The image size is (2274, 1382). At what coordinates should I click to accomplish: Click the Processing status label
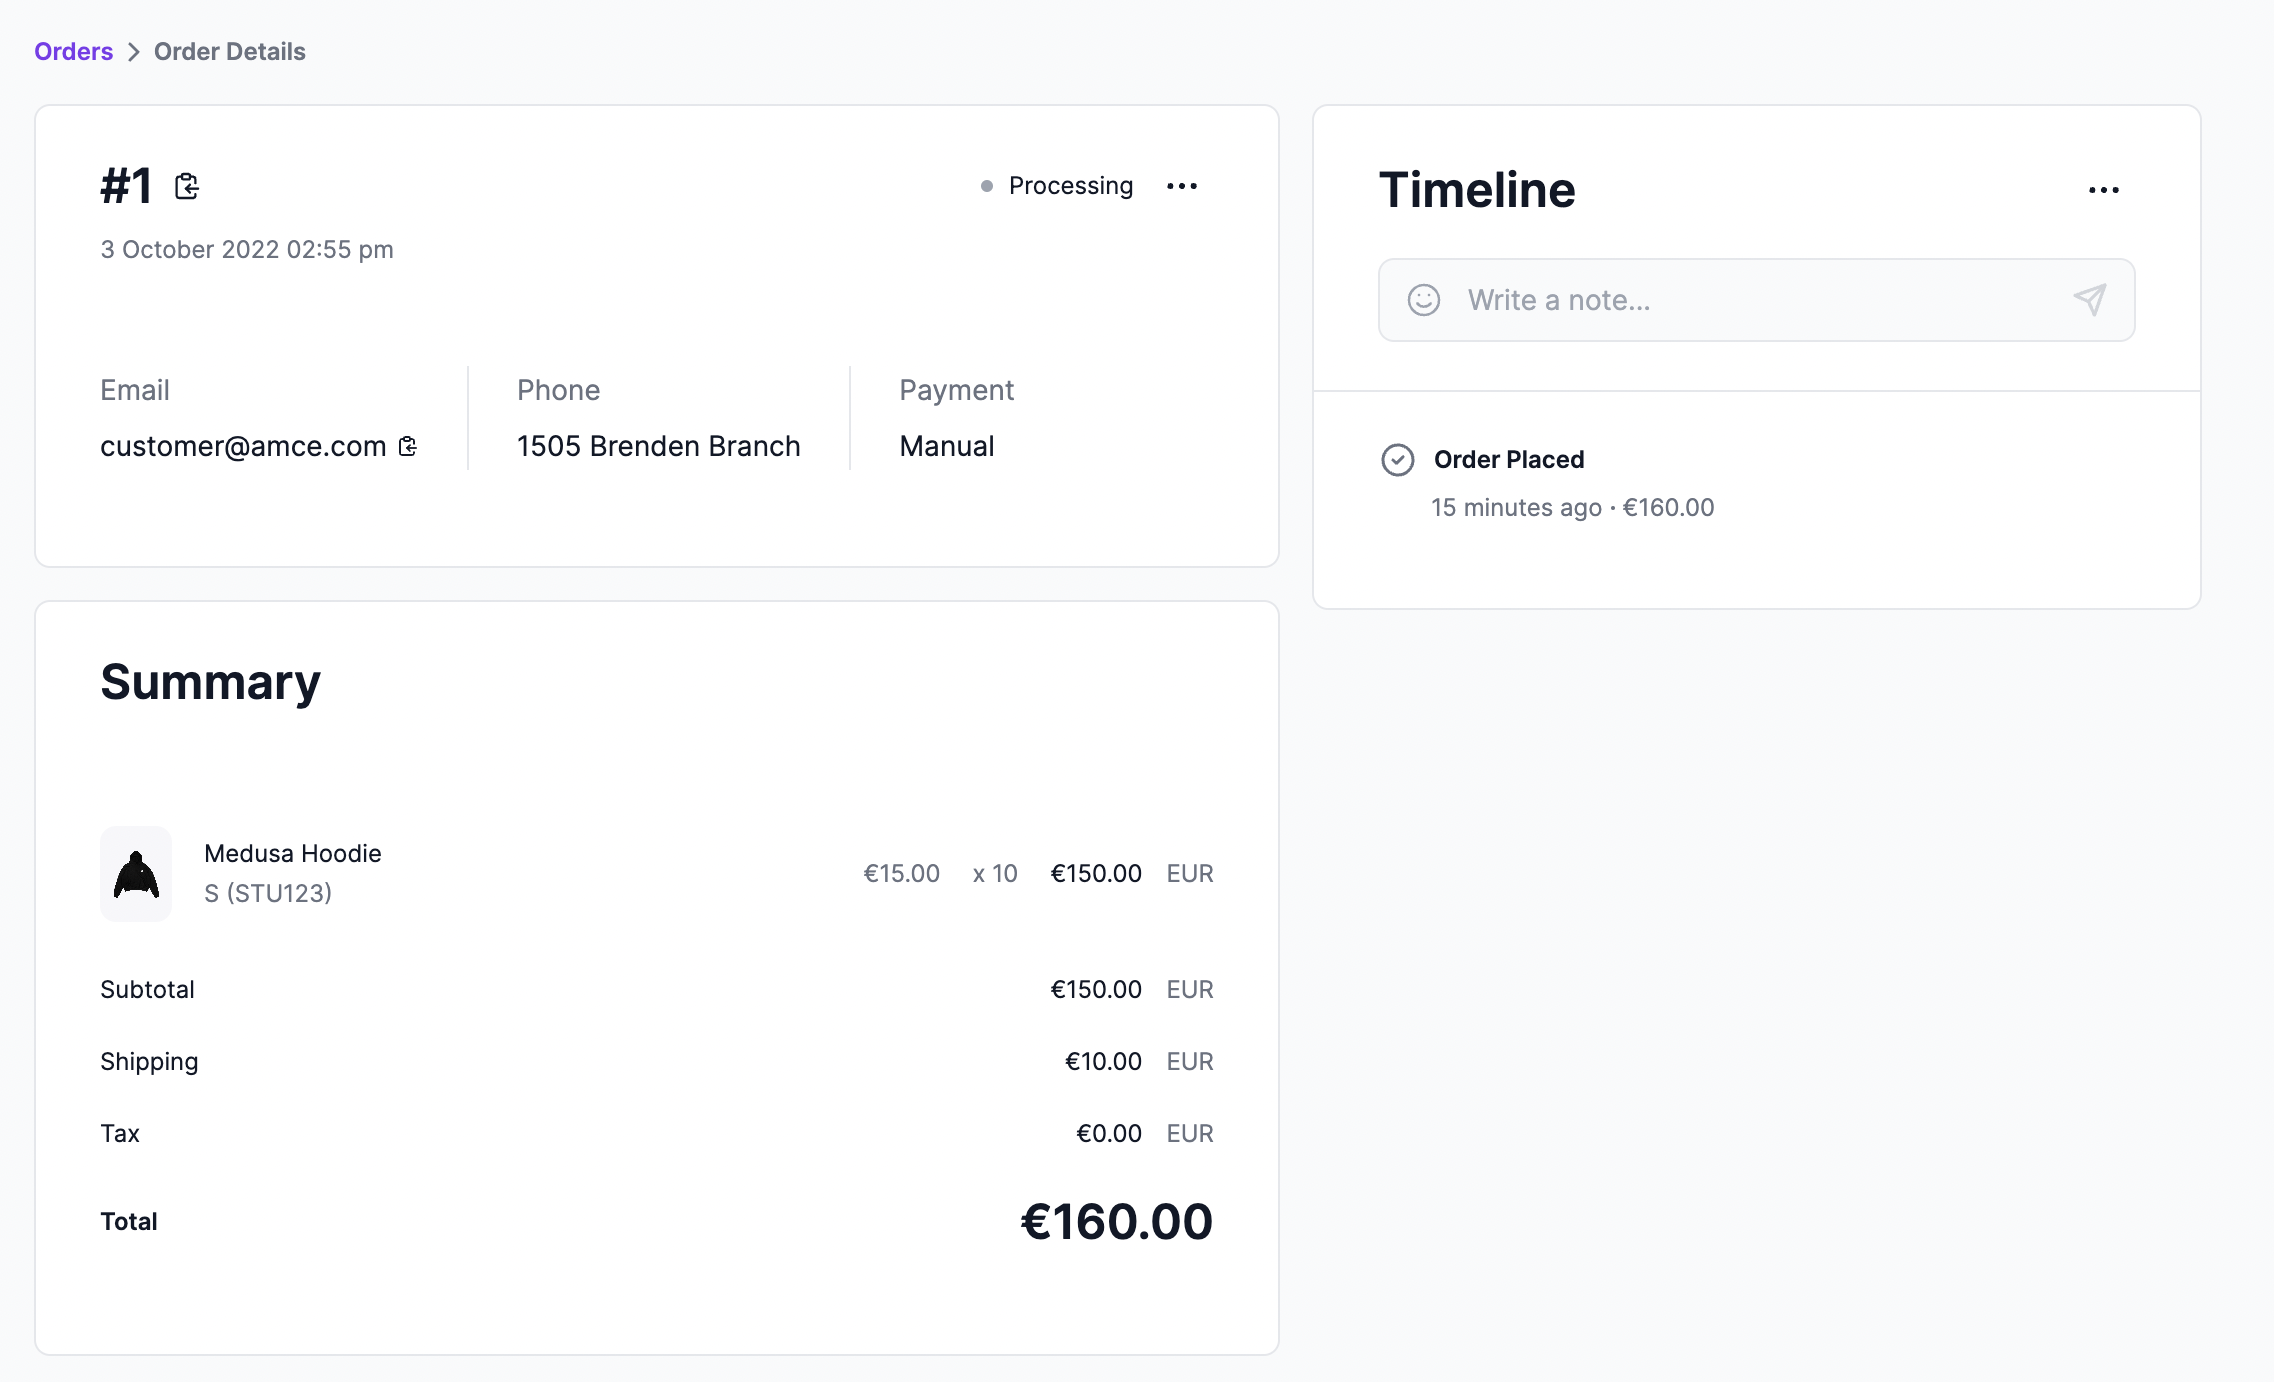pos(1070,186)
